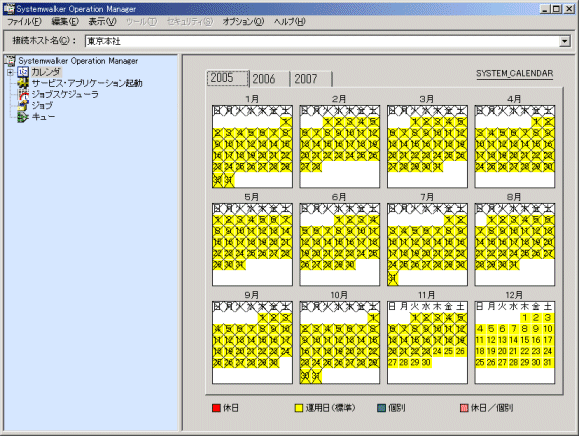Minimize the Systemwalker Operation Manager window

[x=545, y=9]
